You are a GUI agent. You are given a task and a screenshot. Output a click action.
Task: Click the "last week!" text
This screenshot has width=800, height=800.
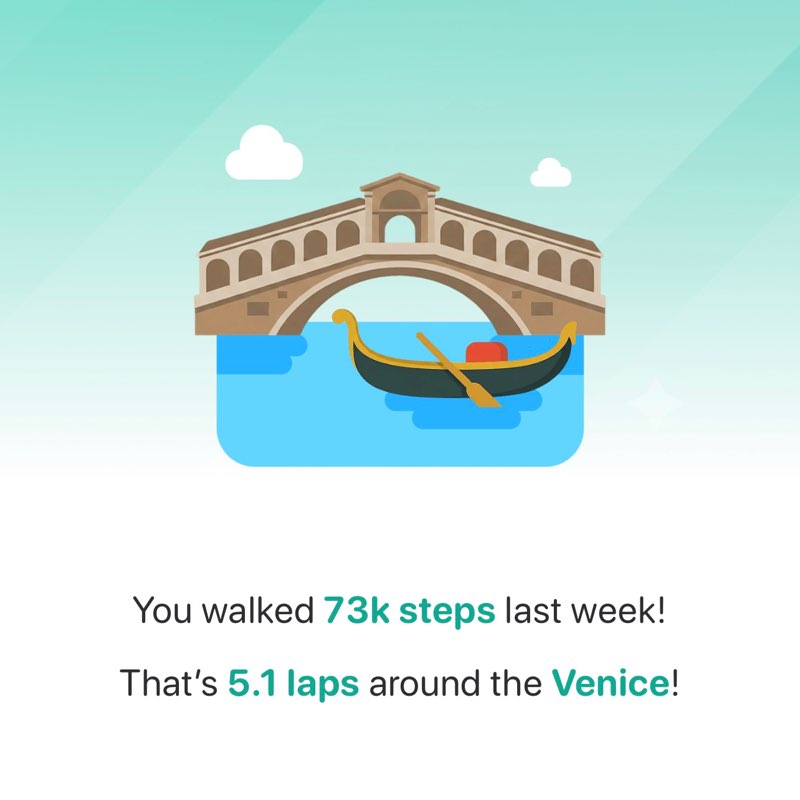tap(584, 611)
